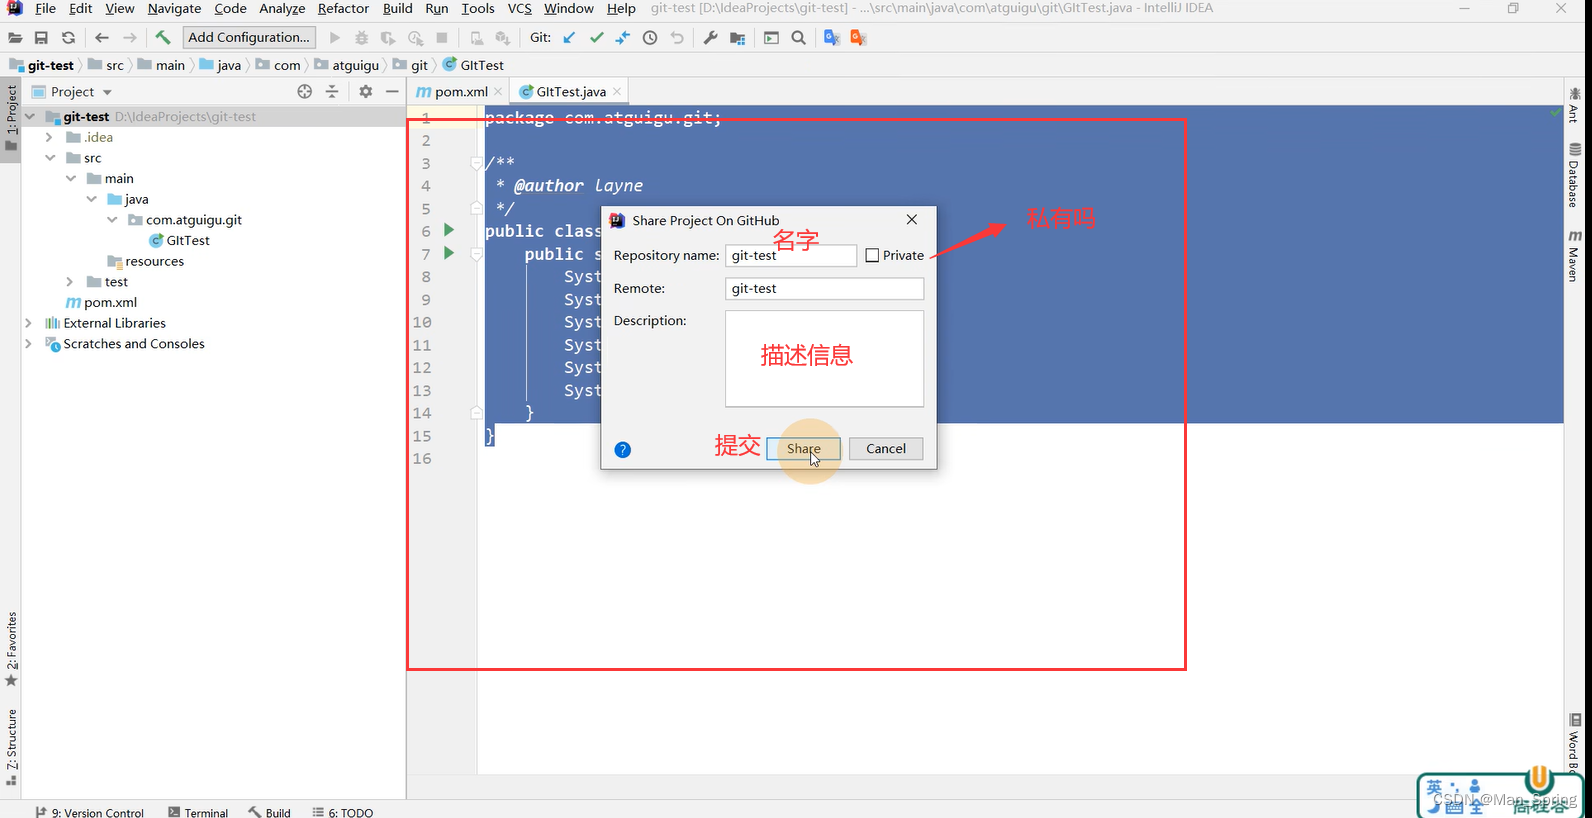Viewport: 1592px width, 818px height.
Task: Select pom.xml in project tree
Action: pos(110,303)
